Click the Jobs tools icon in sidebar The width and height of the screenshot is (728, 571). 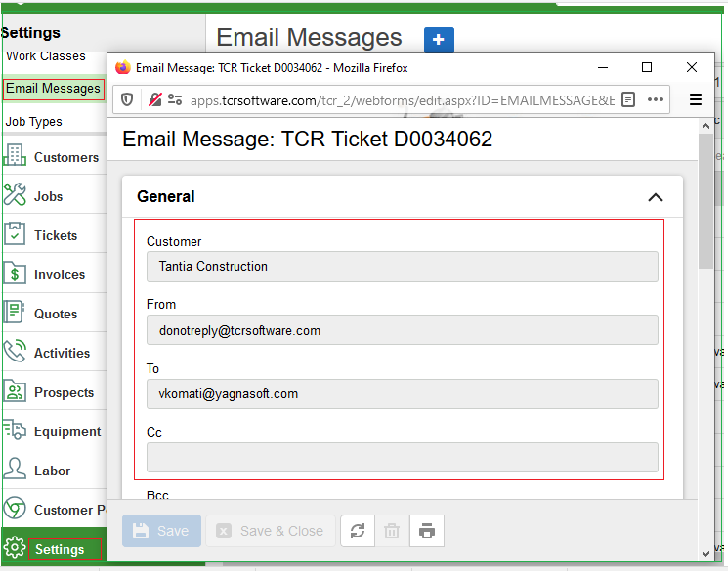14,196
